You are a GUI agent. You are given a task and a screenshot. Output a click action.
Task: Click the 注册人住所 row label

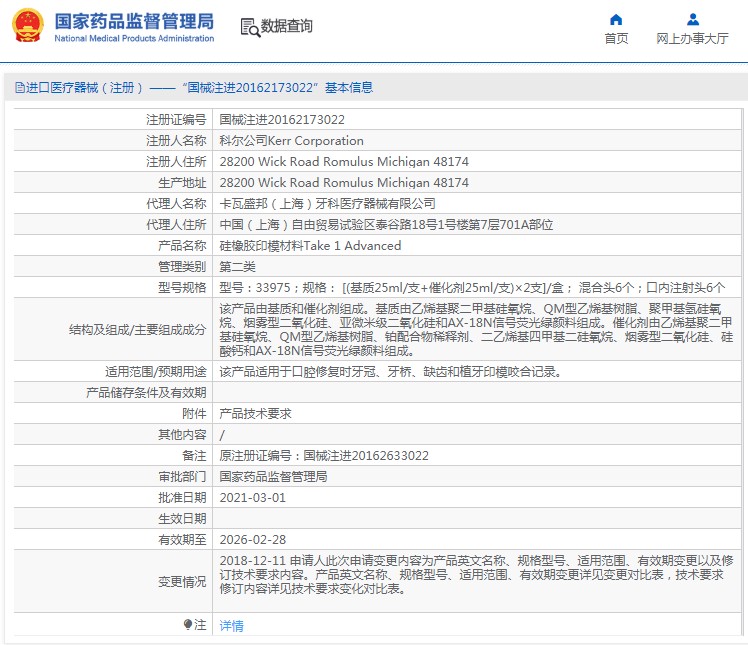[x=176, y=162]
